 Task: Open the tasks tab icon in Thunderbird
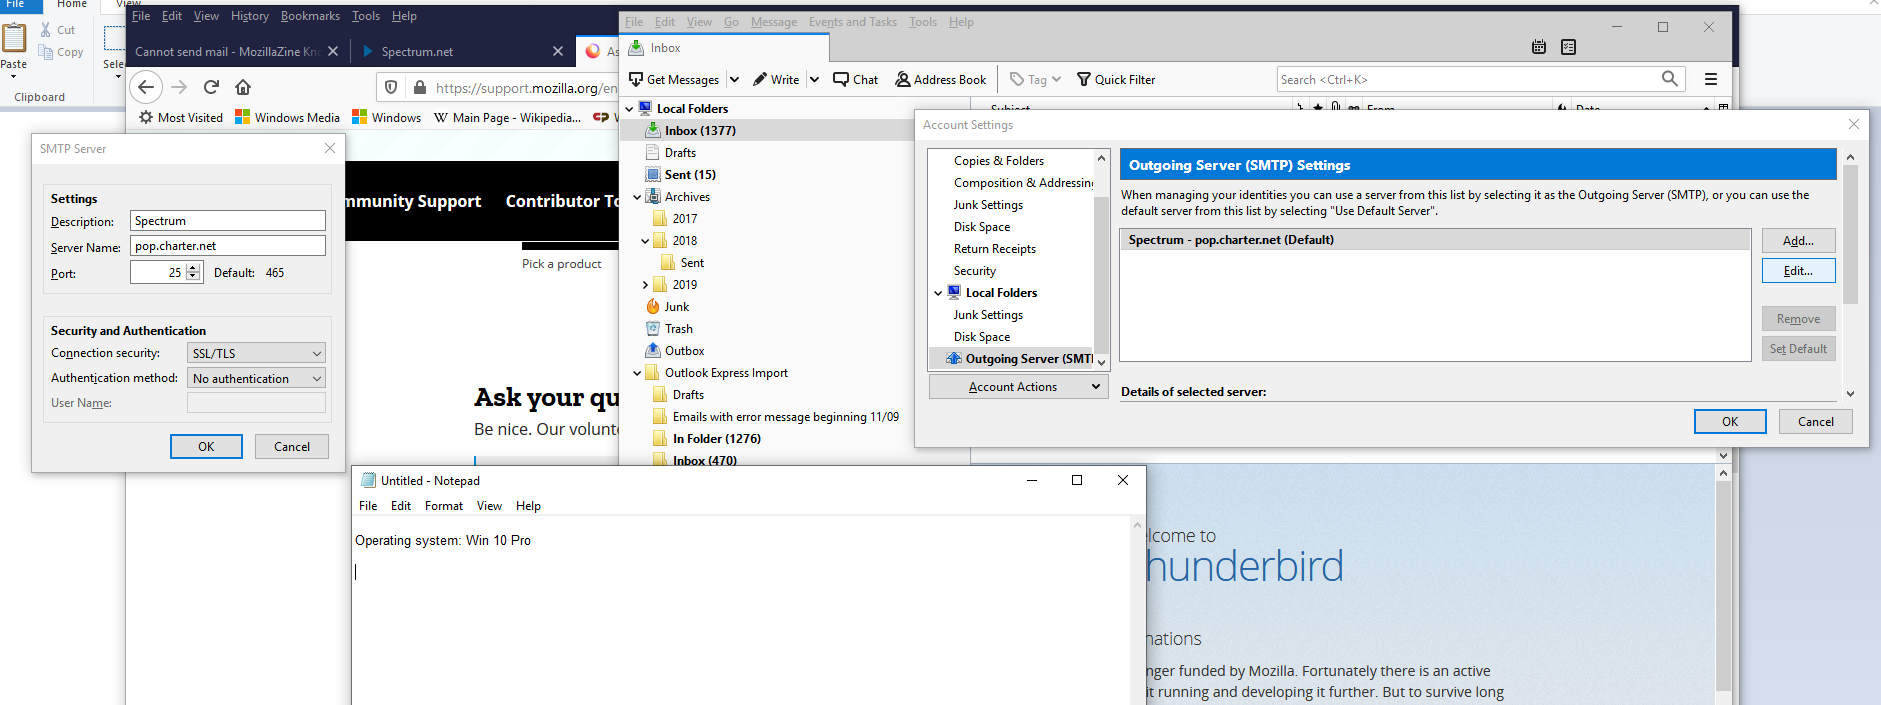[1568, 47]
